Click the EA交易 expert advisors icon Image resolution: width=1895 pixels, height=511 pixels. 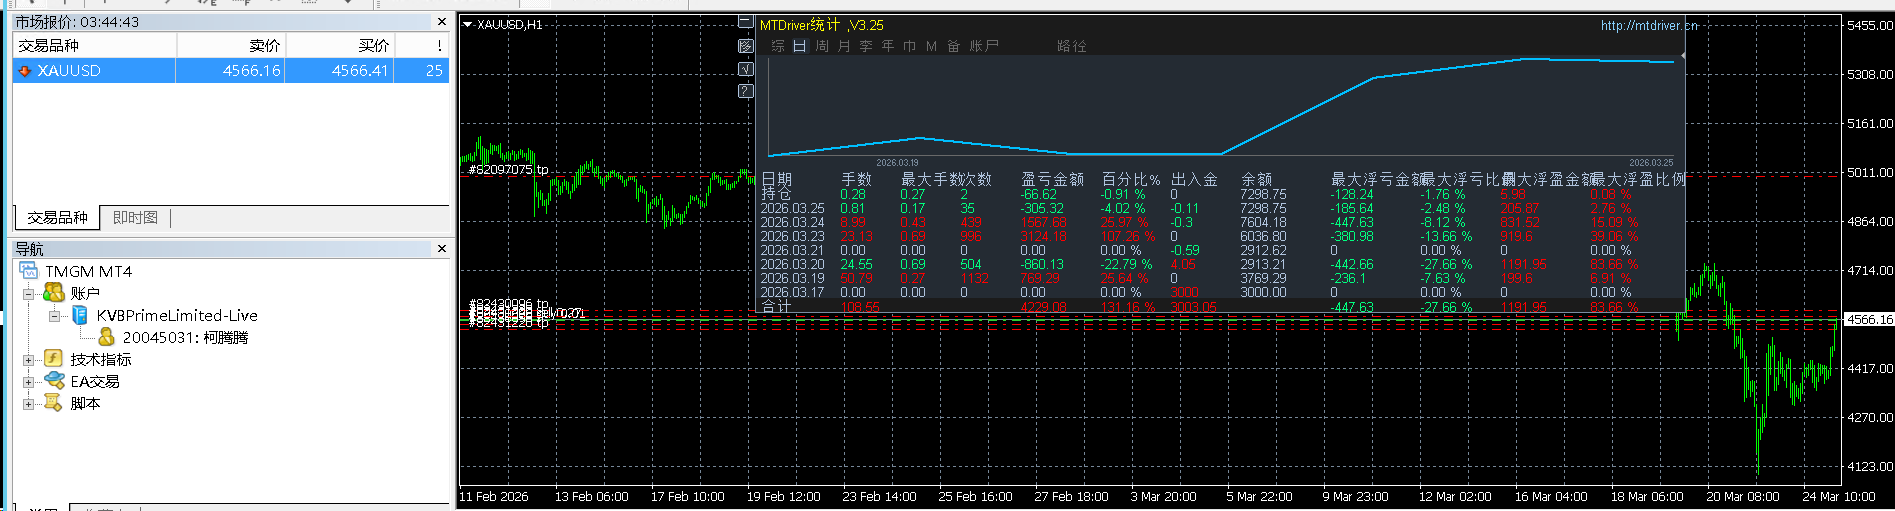[54, 381]
